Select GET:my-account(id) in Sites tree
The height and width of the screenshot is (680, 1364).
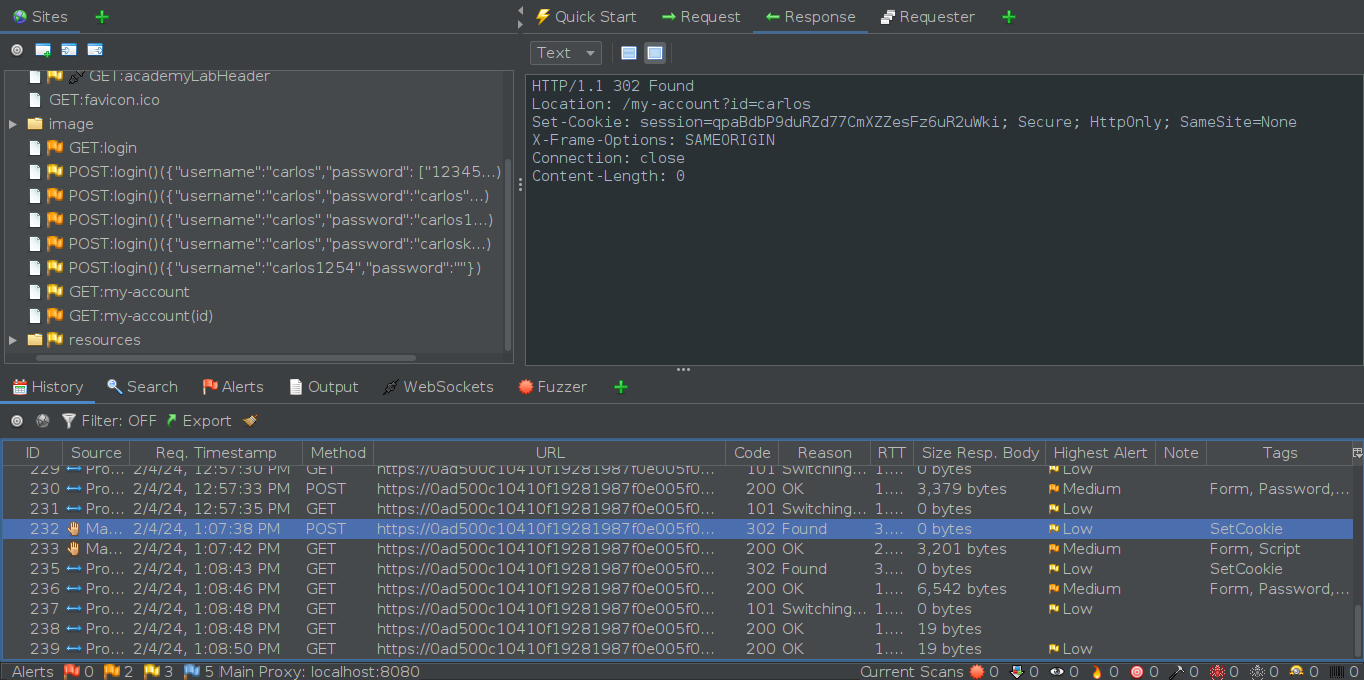tap(140, 316)
